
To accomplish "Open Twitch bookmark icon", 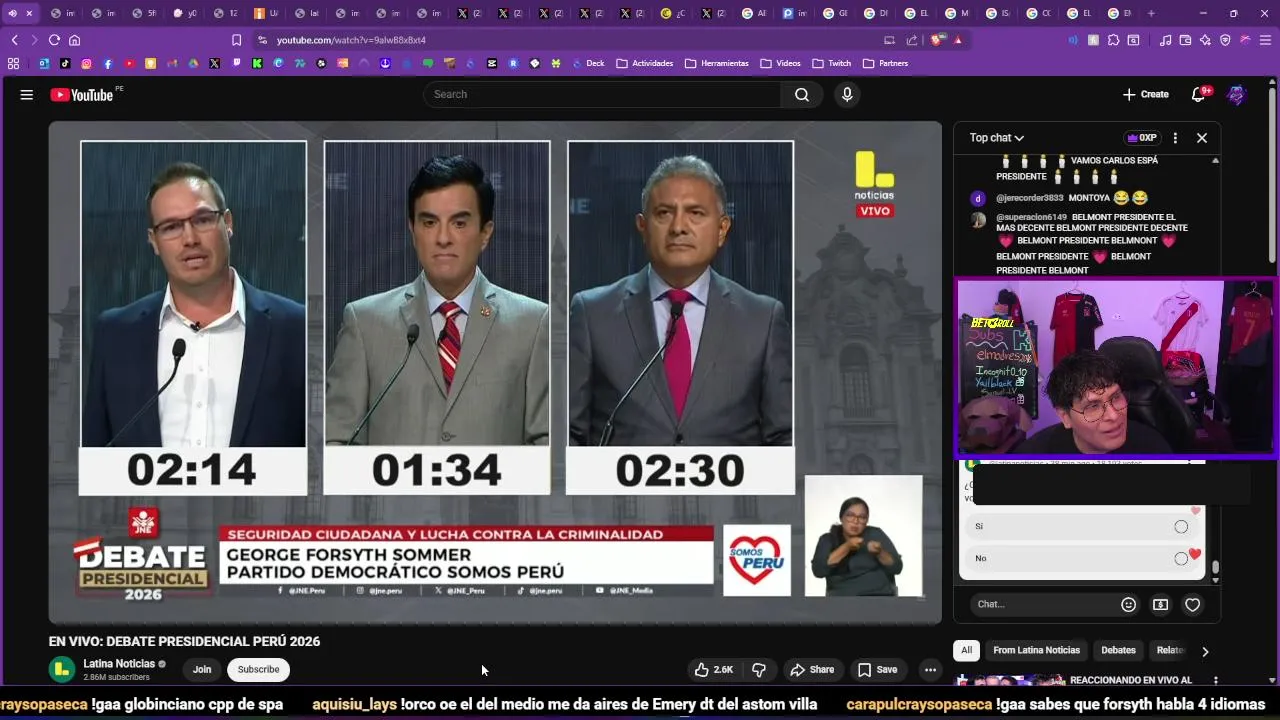I will click(x=236, y=63).
